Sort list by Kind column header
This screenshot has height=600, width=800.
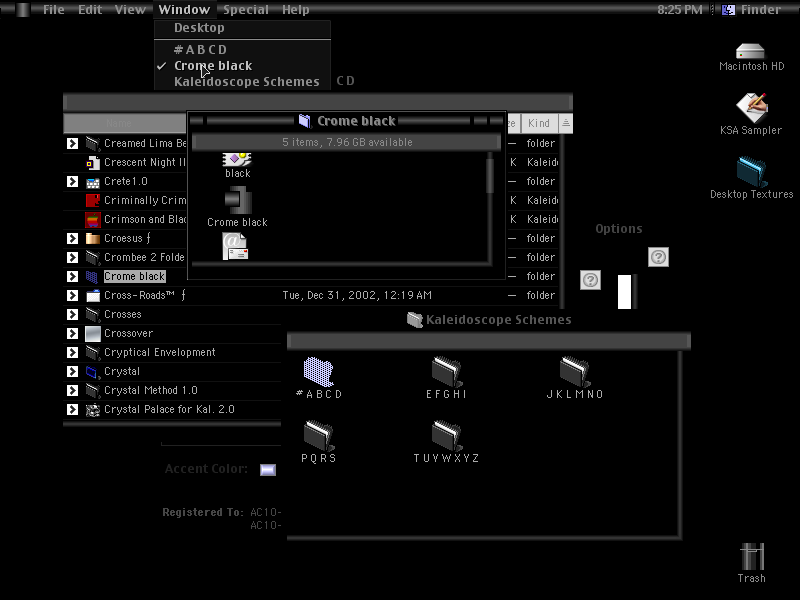539,123
